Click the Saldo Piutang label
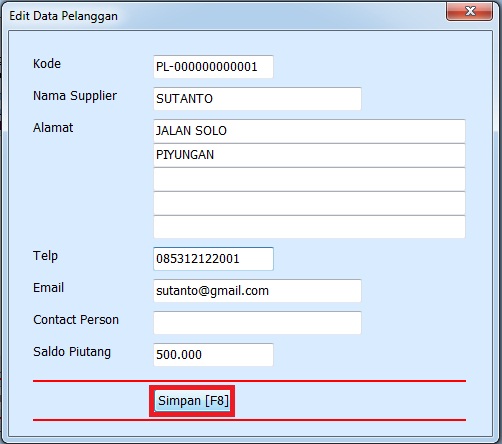502x444 pixels. (72, 352)
